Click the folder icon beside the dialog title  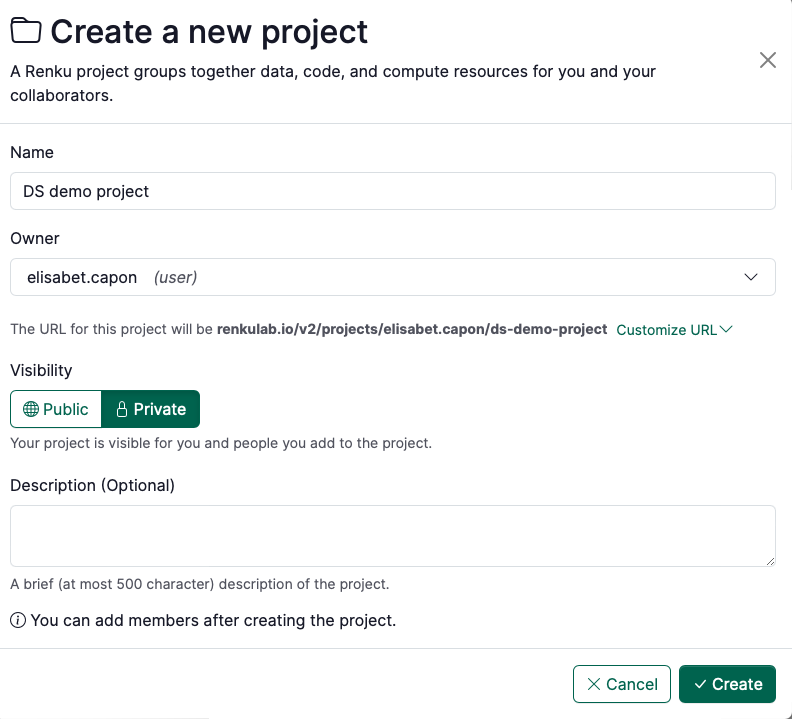25,31
